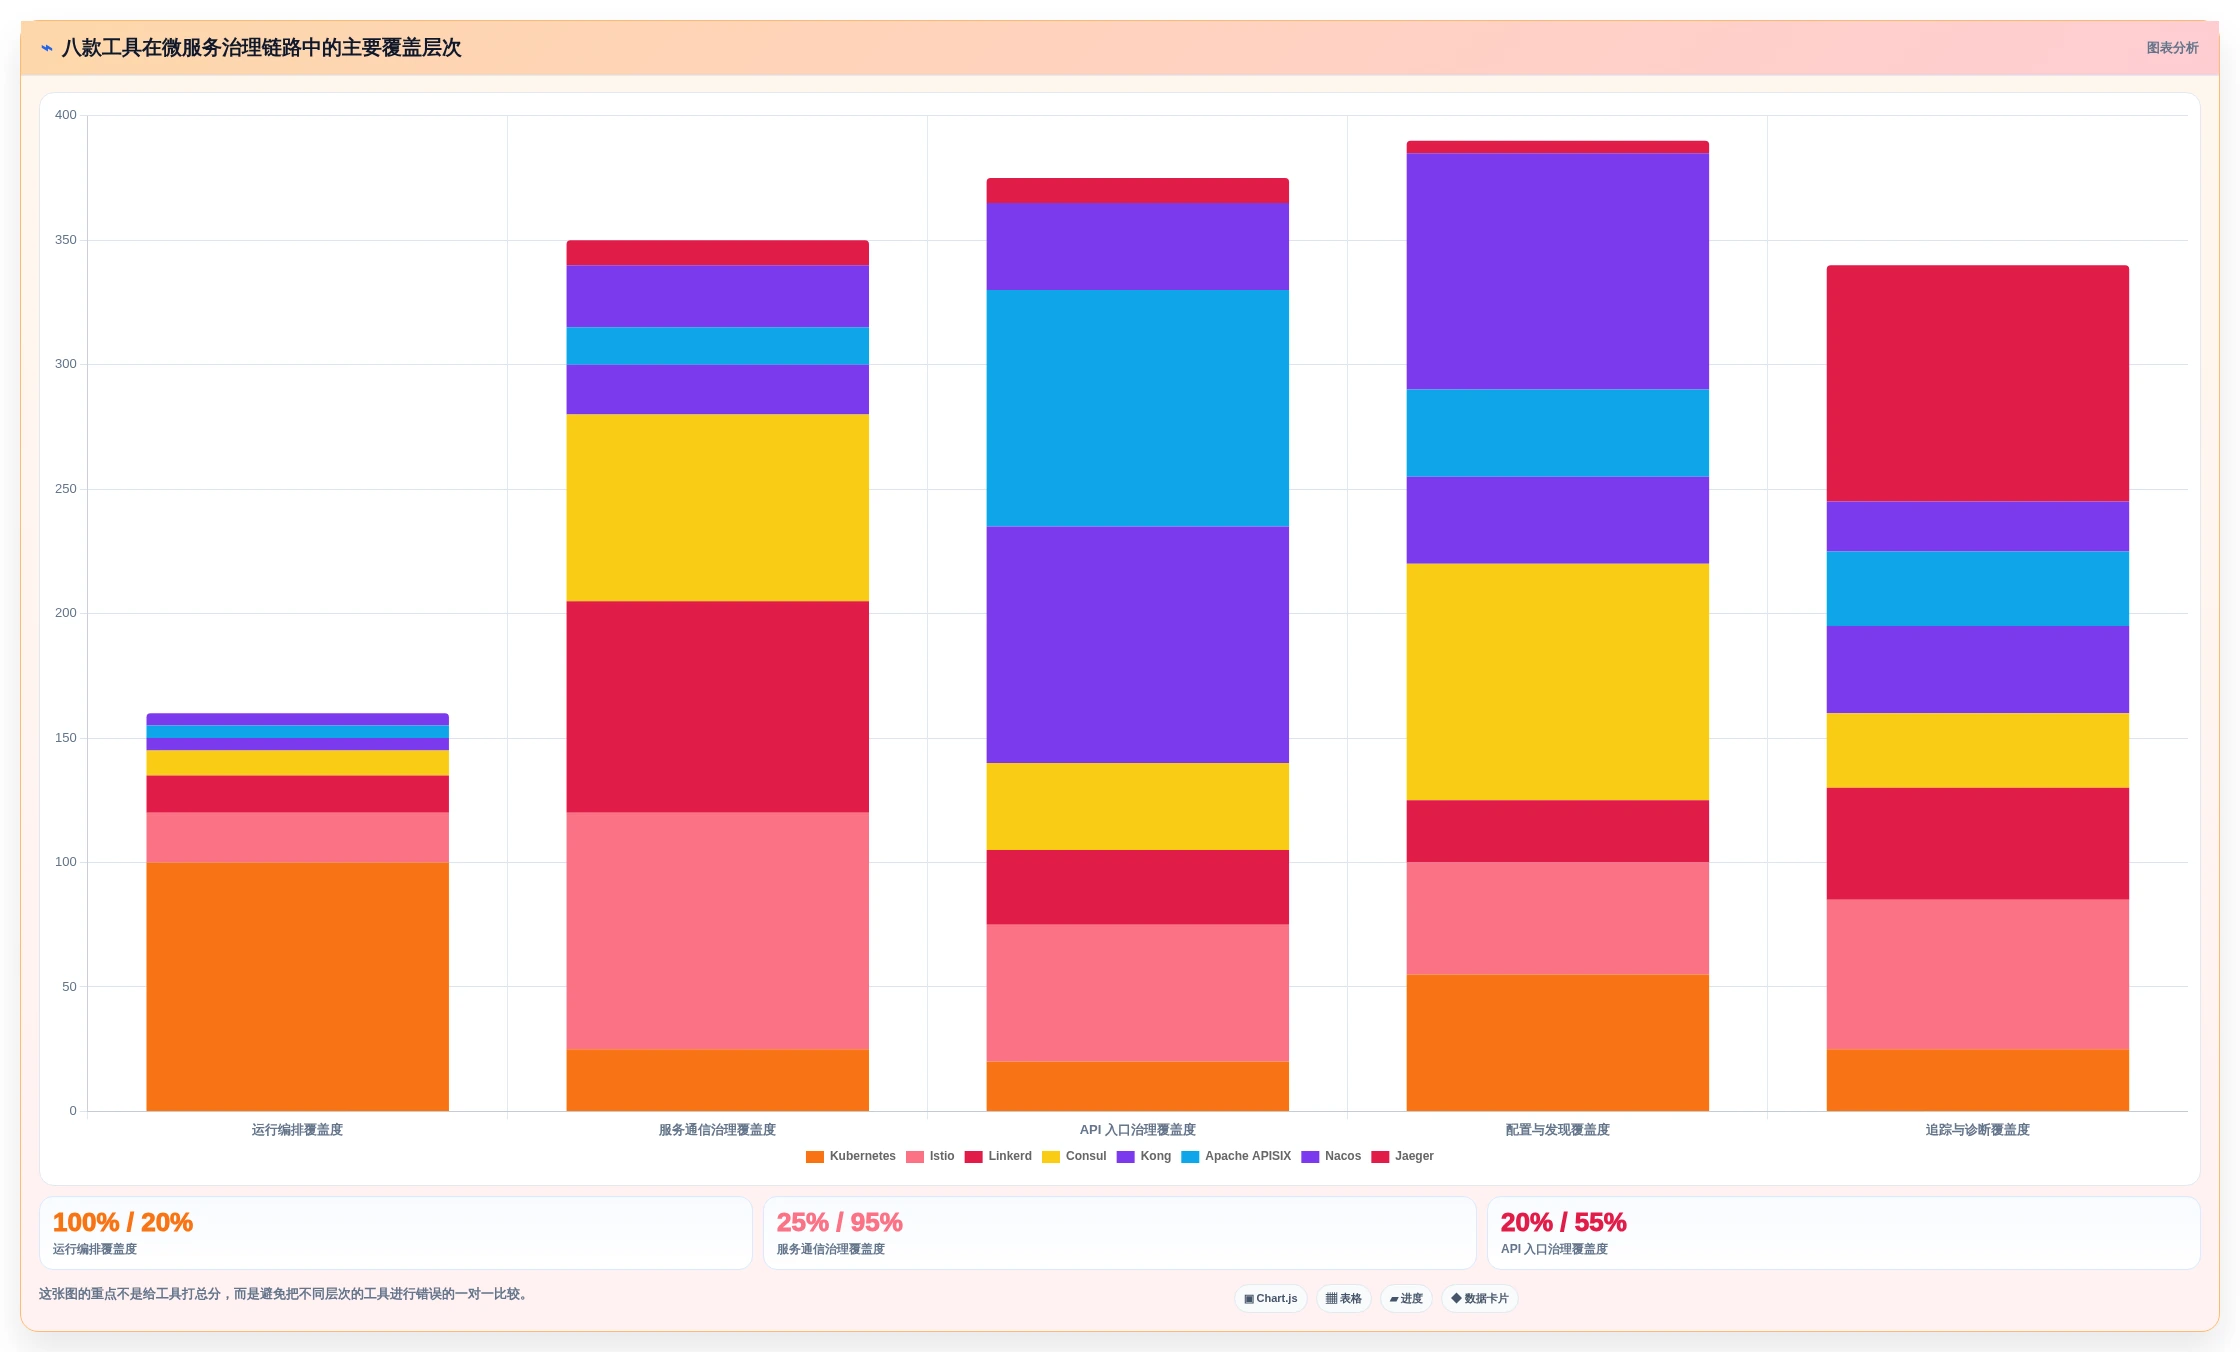Click the Chart.js chip icon
The height and width of the screenshot is (1352, 2240).
tap(1249, 1299)
